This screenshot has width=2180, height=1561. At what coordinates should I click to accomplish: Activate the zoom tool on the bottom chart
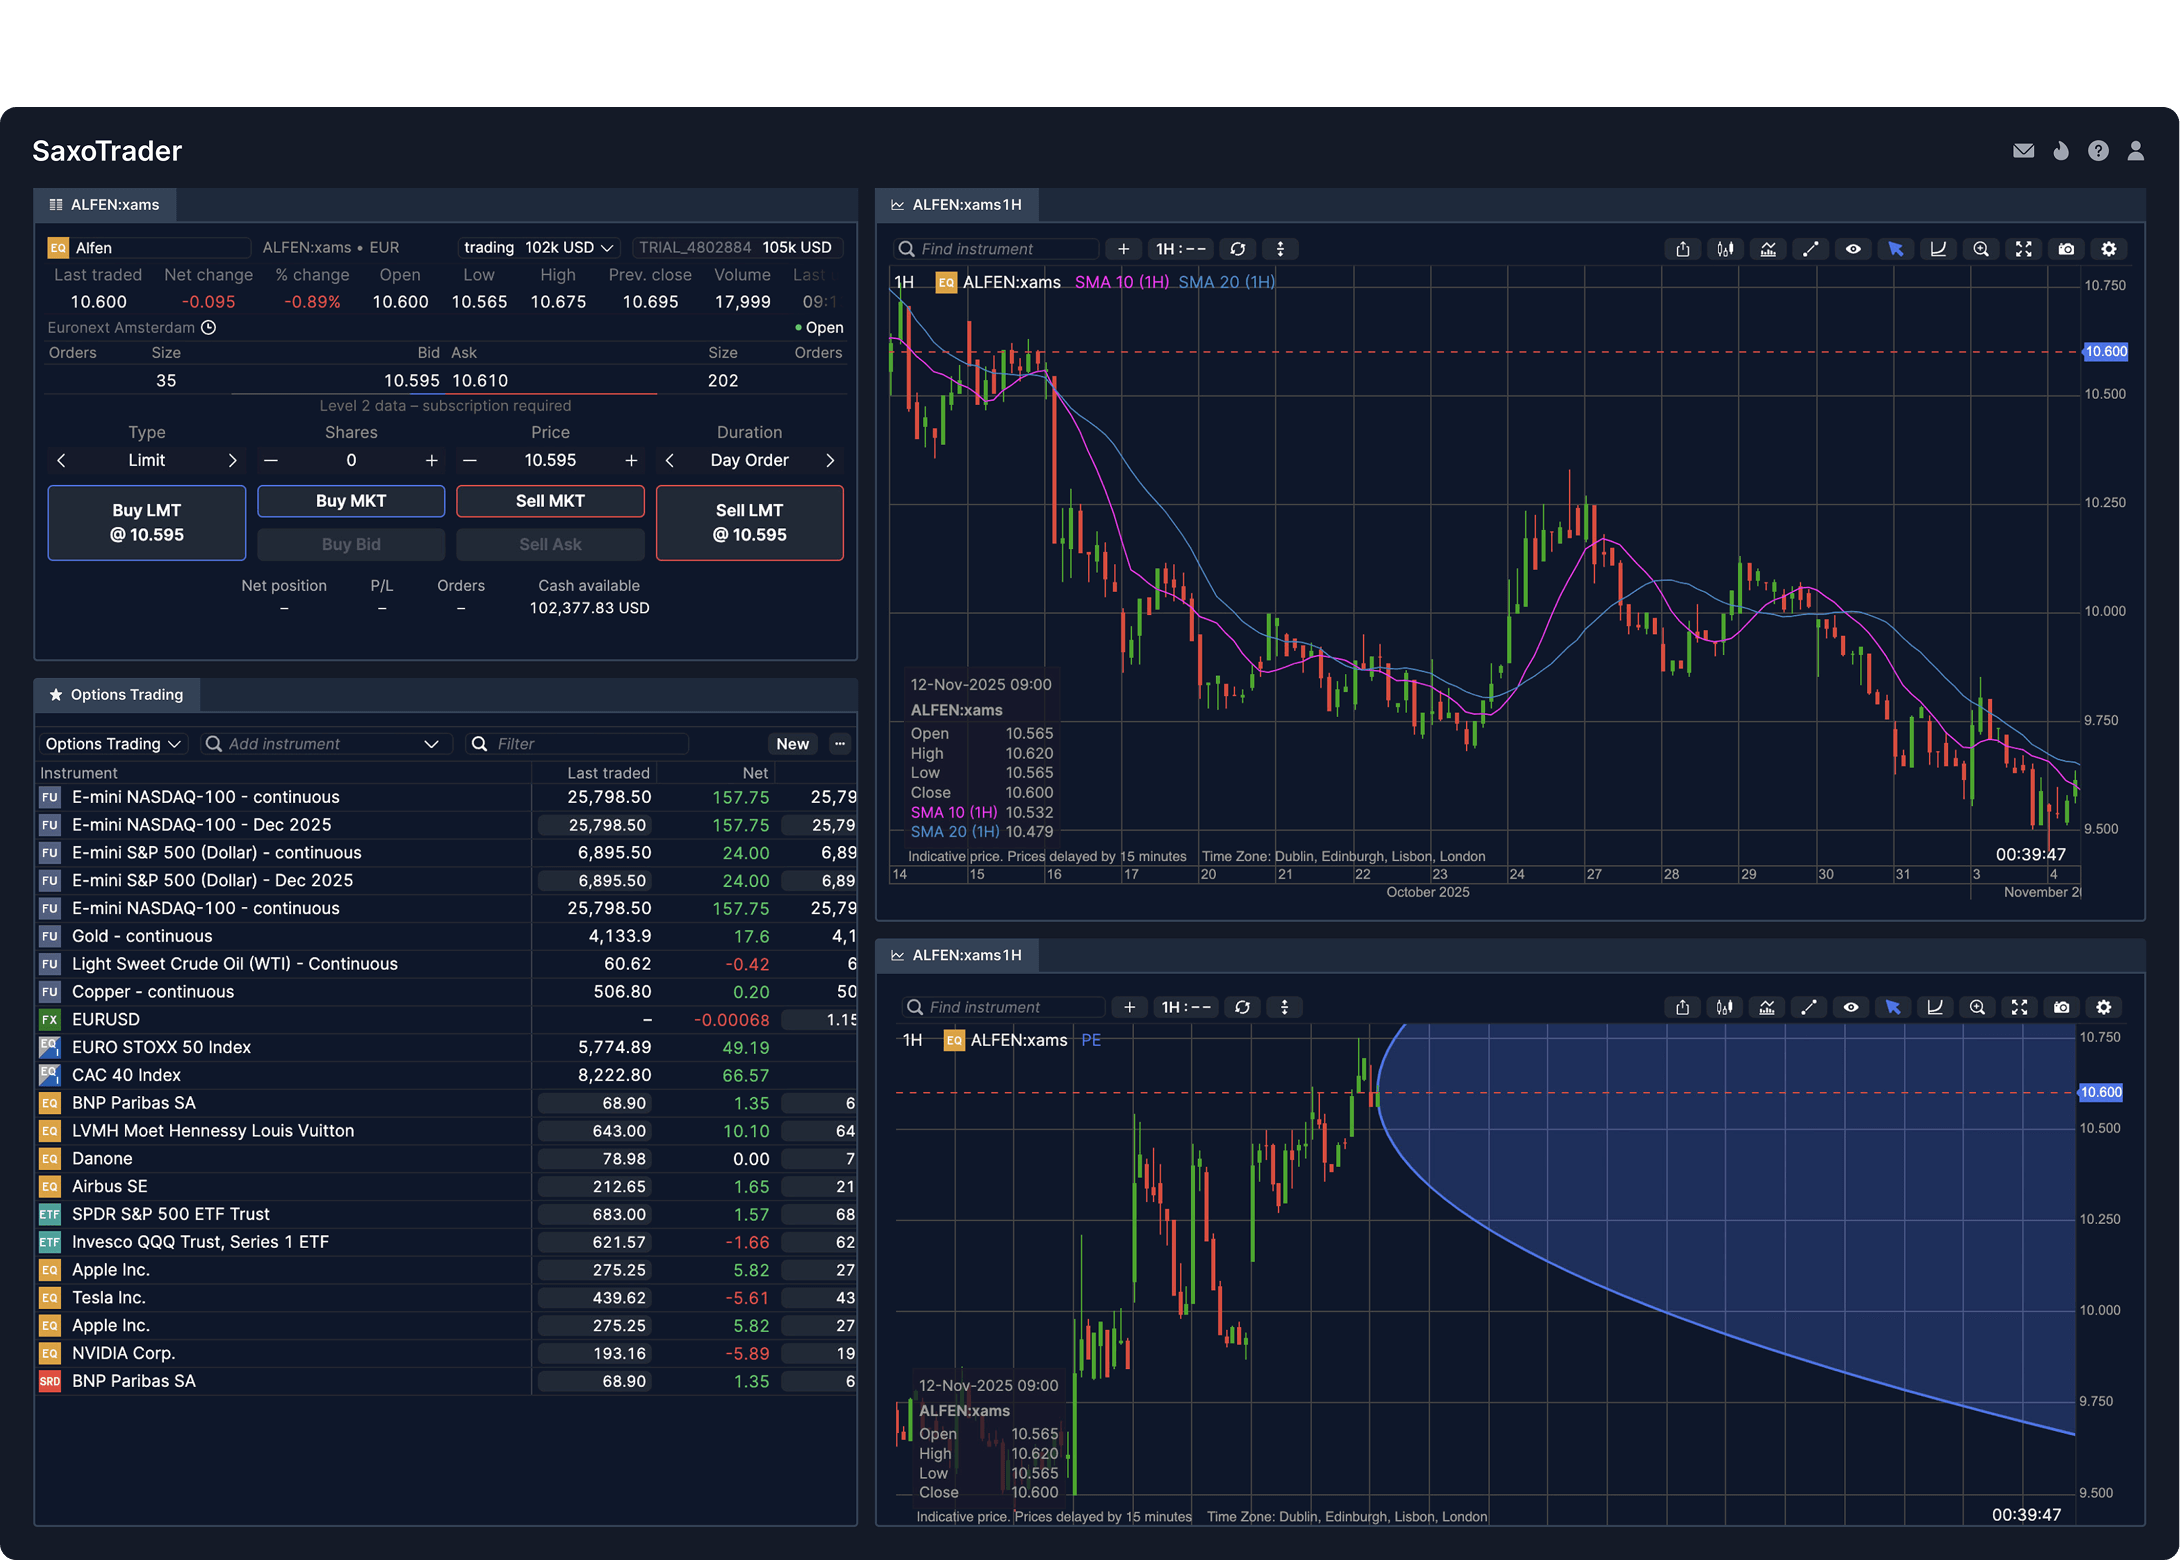[x=1978, y=1007]
